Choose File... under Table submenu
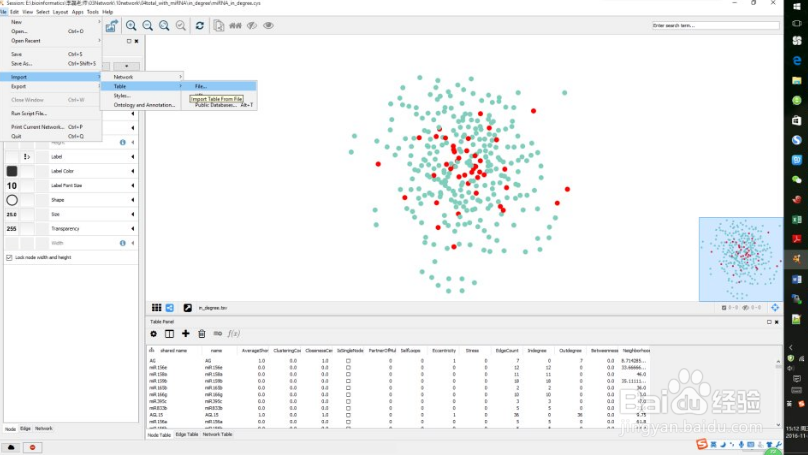This screenshot has height=455, width=808. click(x=220, y=86)
